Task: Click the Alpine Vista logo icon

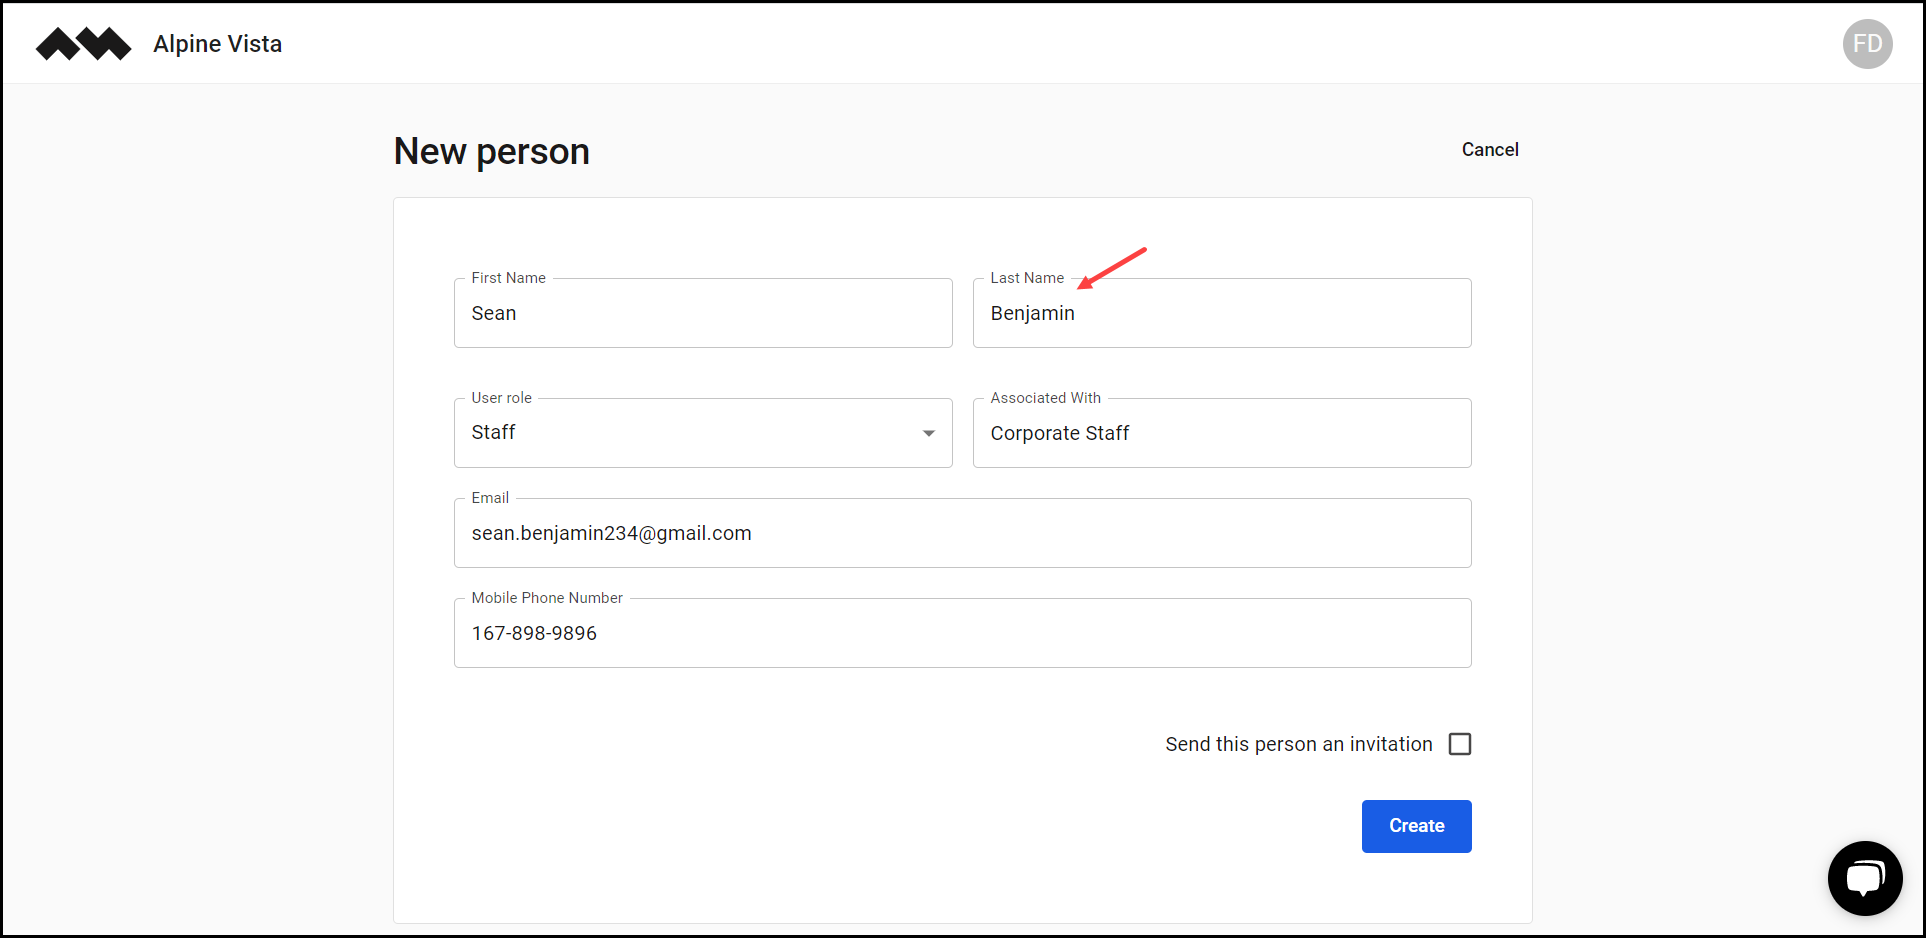Action: [x=83, y=43]
